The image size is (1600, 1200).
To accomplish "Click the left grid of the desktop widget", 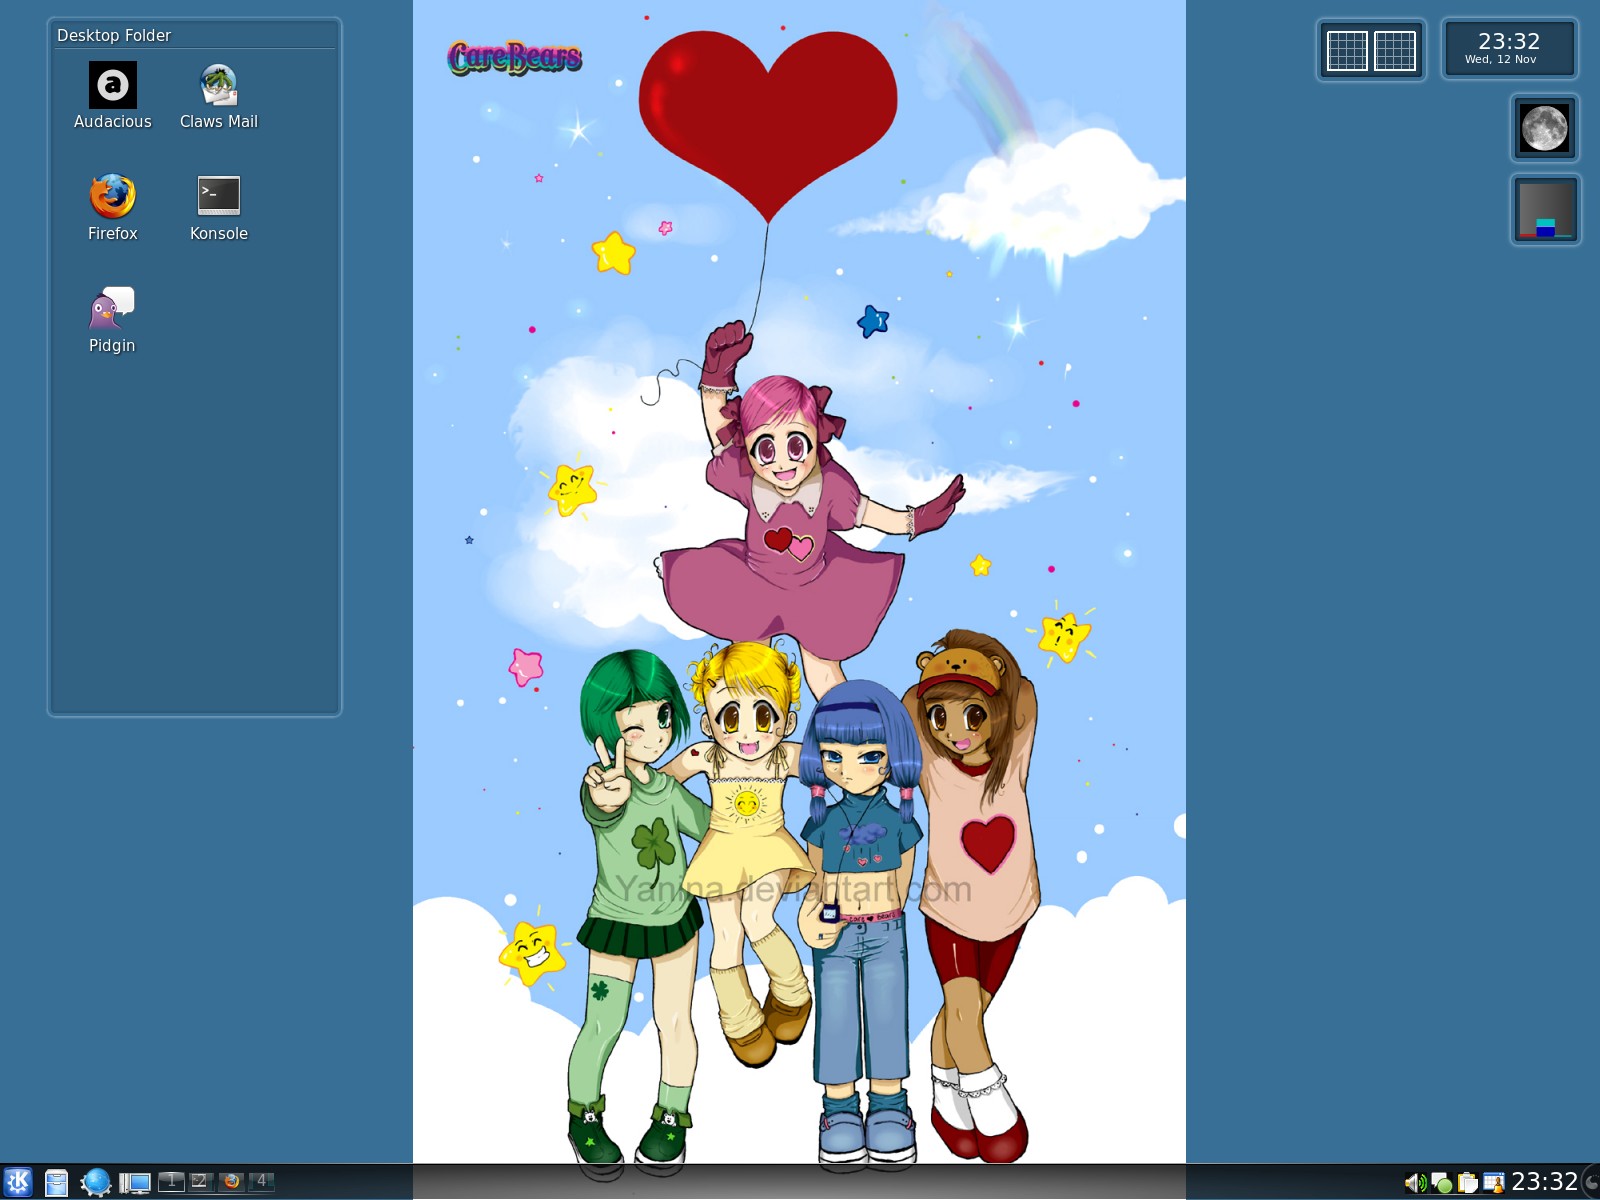I will click(x=1346, y=50).
